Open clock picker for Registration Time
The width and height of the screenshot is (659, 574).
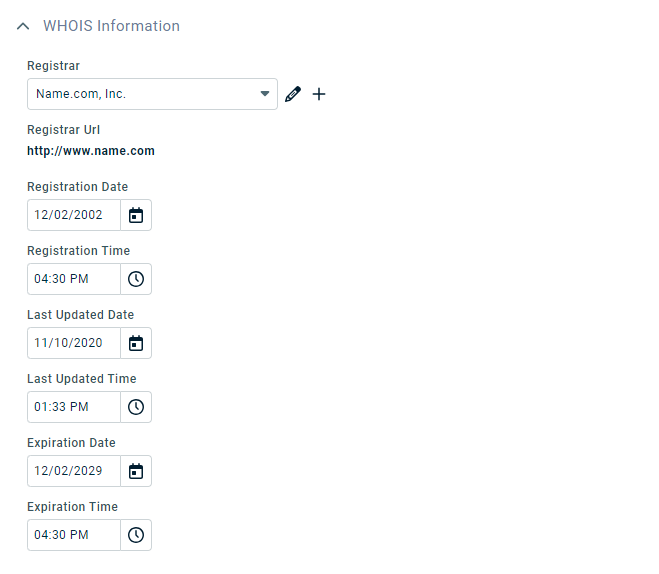pyautogui.click(x=136, y=279)
